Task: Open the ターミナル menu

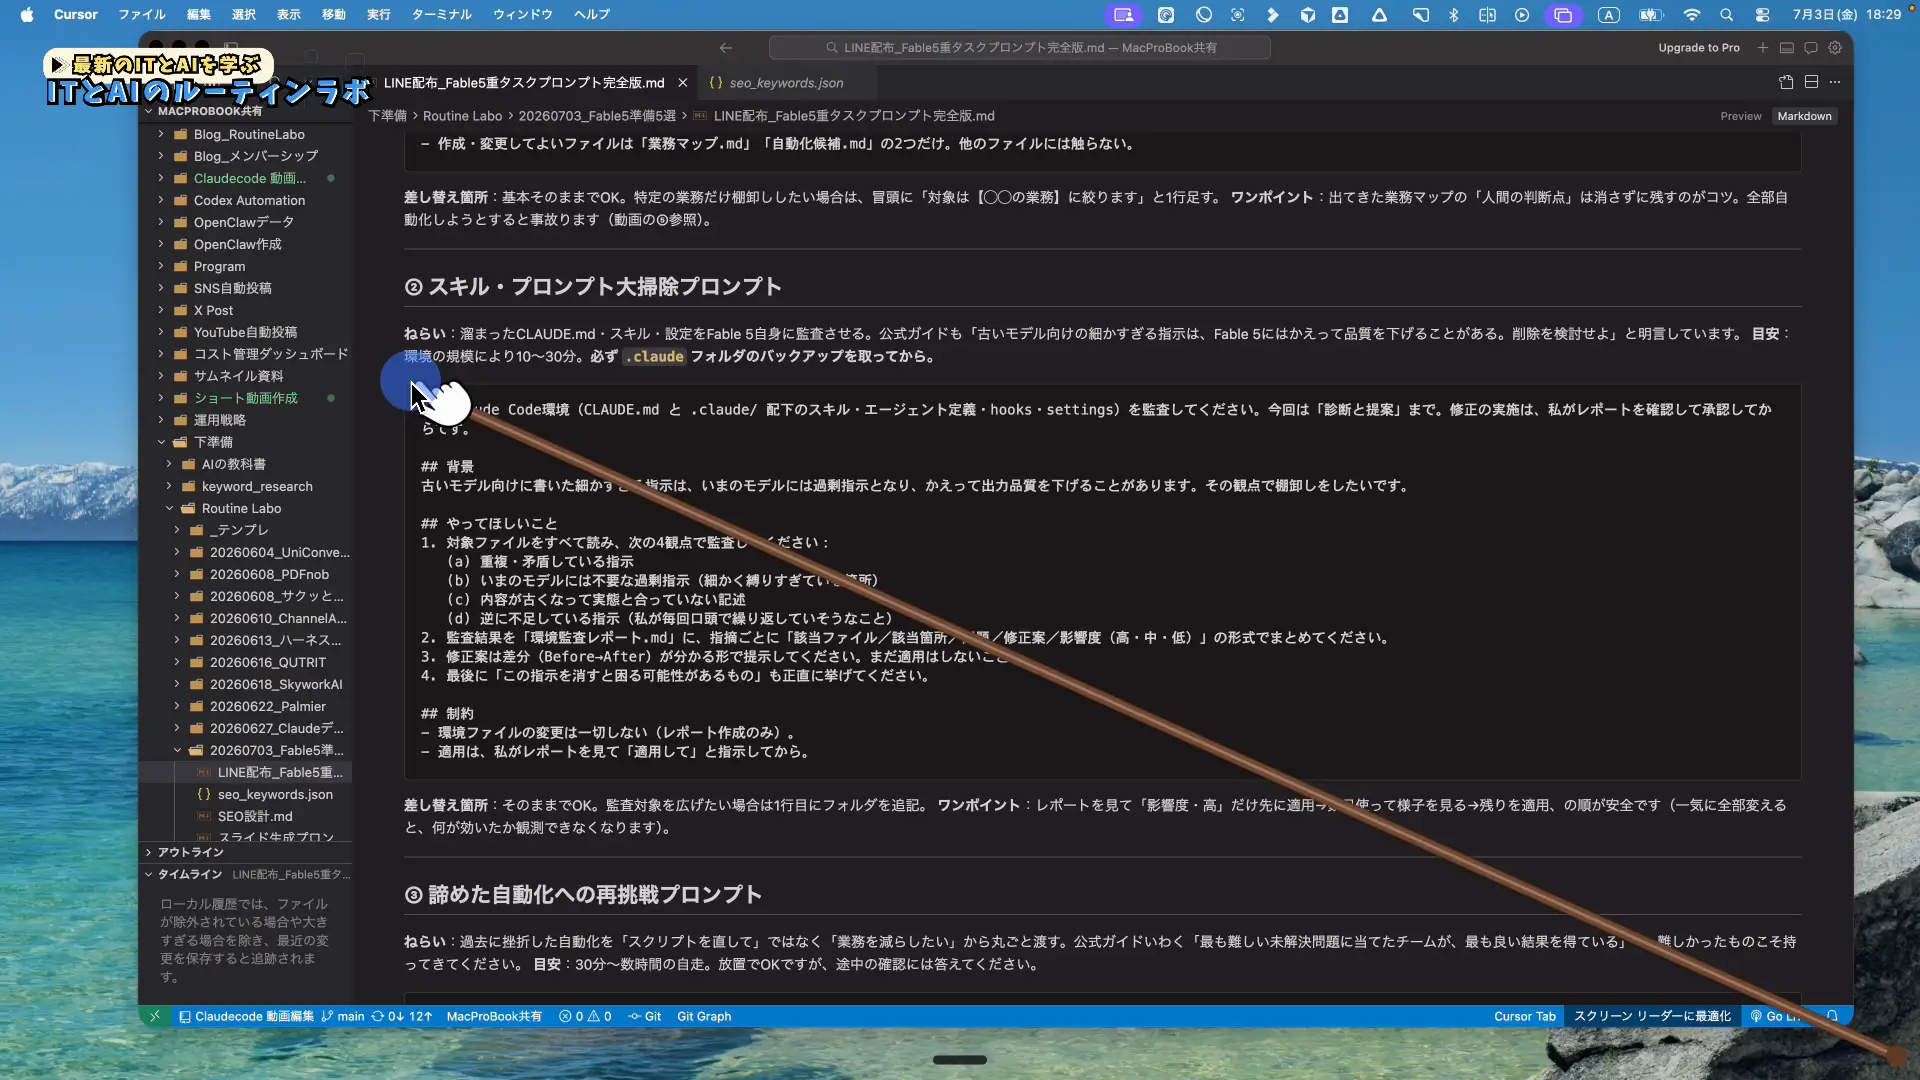Action: (441, 14)
